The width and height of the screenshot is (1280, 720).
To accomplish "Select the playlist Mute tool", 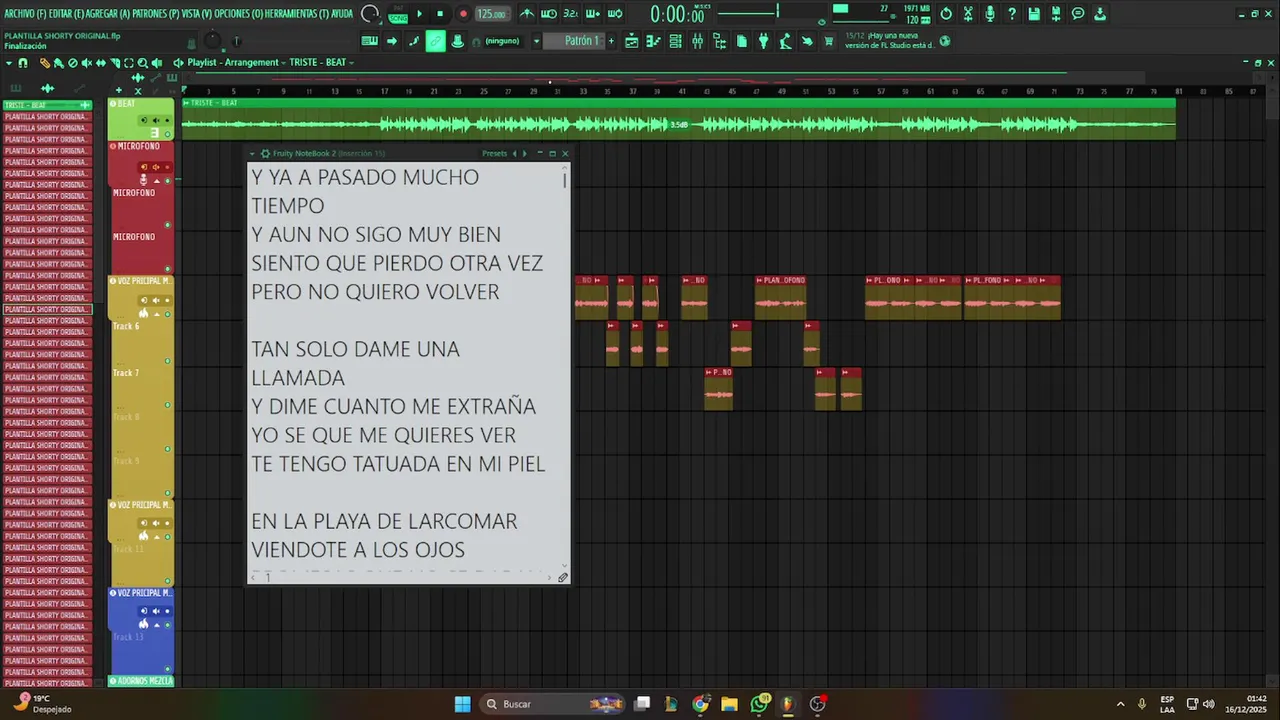I will pos(87,62).
